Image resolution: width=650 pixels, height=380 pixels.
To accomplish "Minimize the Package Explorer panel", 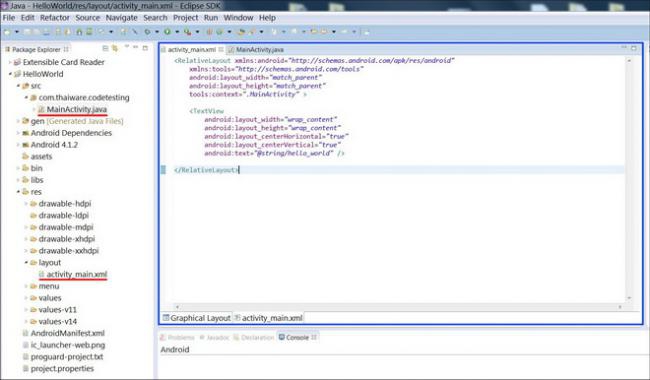I will click(136, 48).
